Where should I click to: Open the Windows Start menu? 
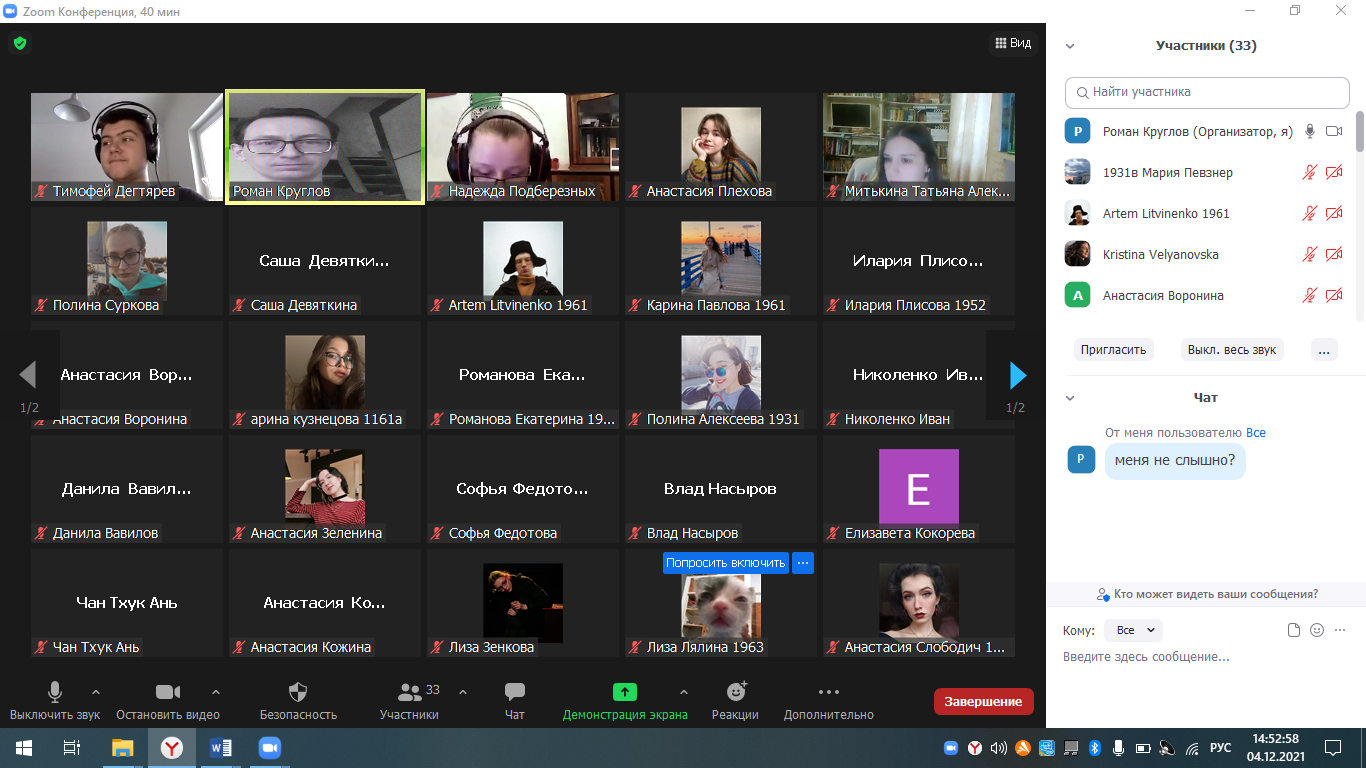coord(23,747)
